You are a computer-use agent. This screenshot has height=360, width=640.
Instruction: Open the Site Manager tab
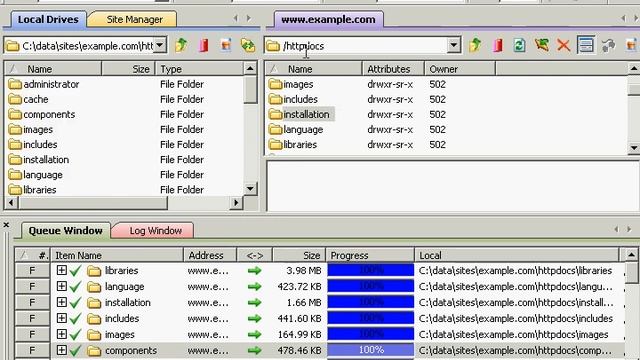click(x=134, y=19)
